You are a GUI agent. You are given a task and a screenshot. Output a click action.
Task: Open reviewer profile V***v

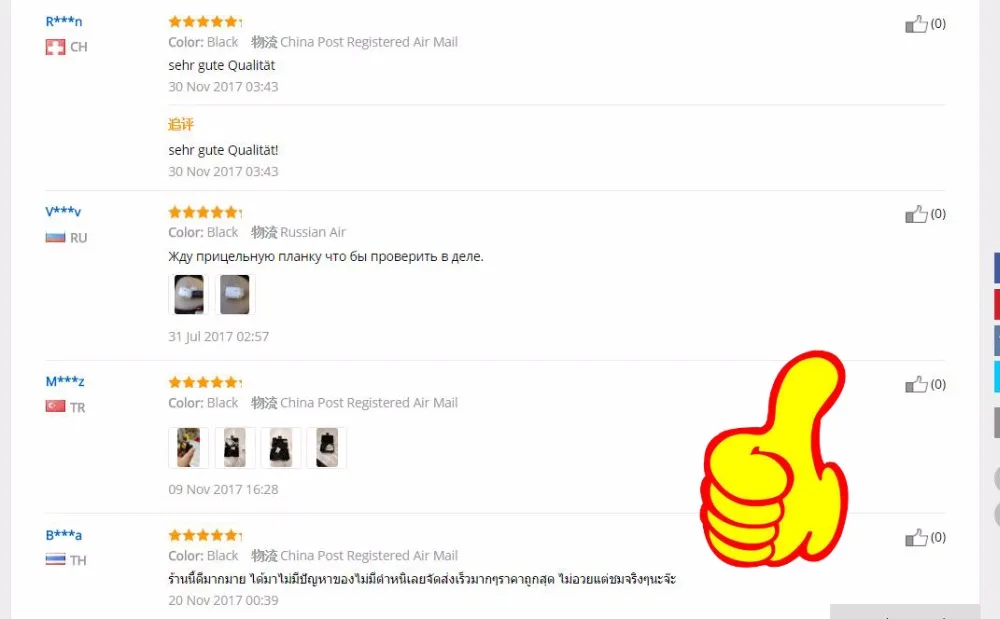click(x=63, y=212)
